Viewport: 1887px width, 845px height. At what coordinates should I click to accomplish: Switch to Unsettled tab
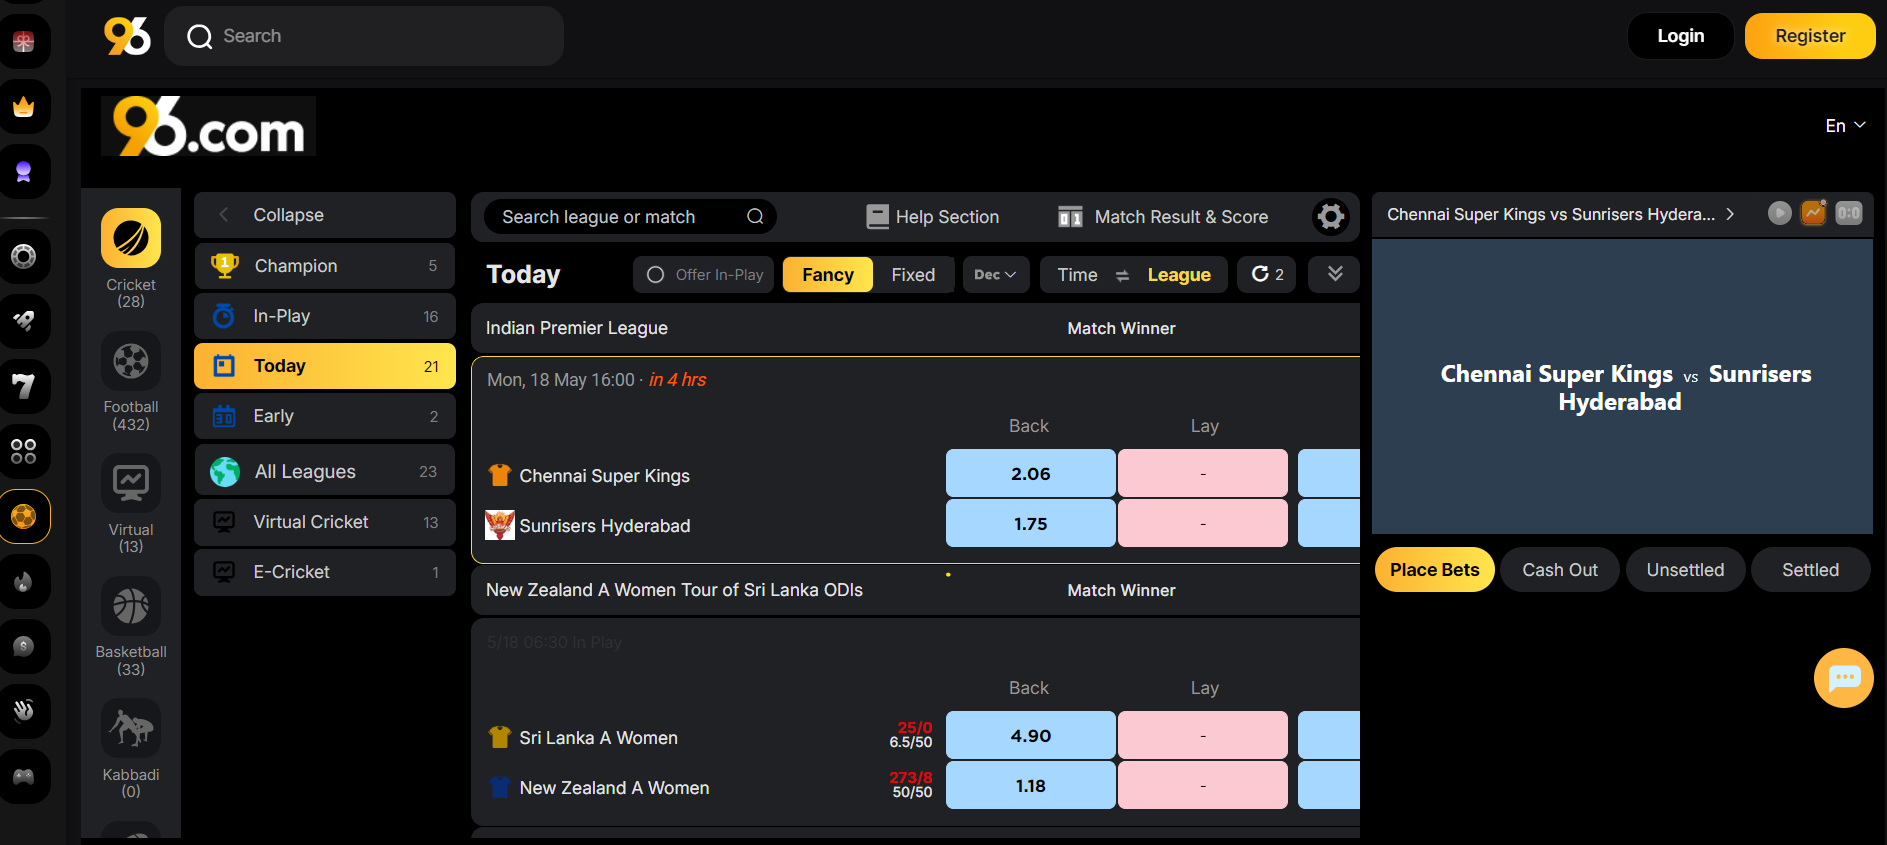point(1686,570)
